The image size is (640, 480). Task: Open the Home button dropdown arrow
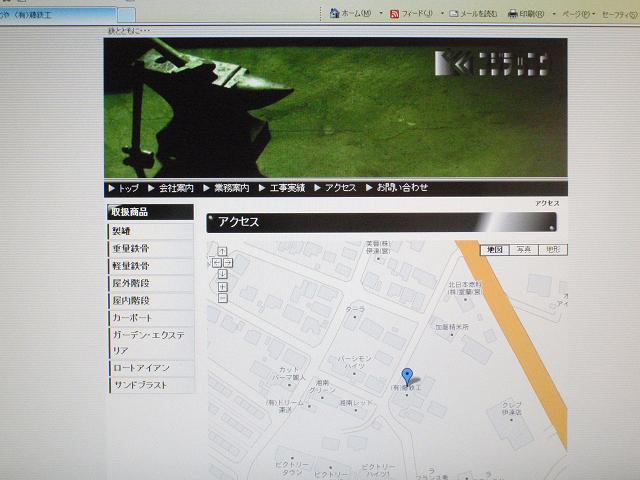point(381,13)
